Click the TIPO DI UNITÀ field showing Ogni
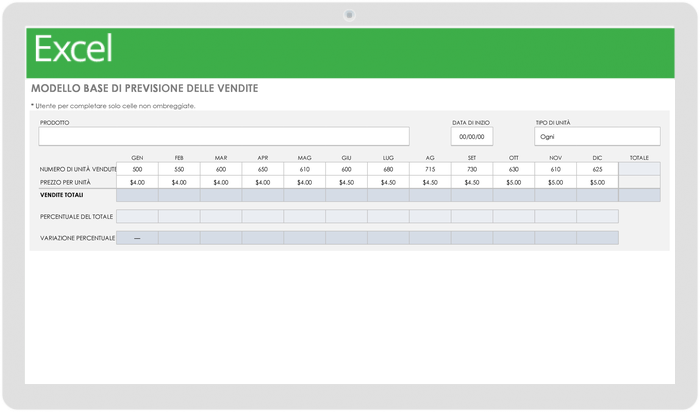Image resolution: width=700 pixels, height=412 pixels. [597, 137]
